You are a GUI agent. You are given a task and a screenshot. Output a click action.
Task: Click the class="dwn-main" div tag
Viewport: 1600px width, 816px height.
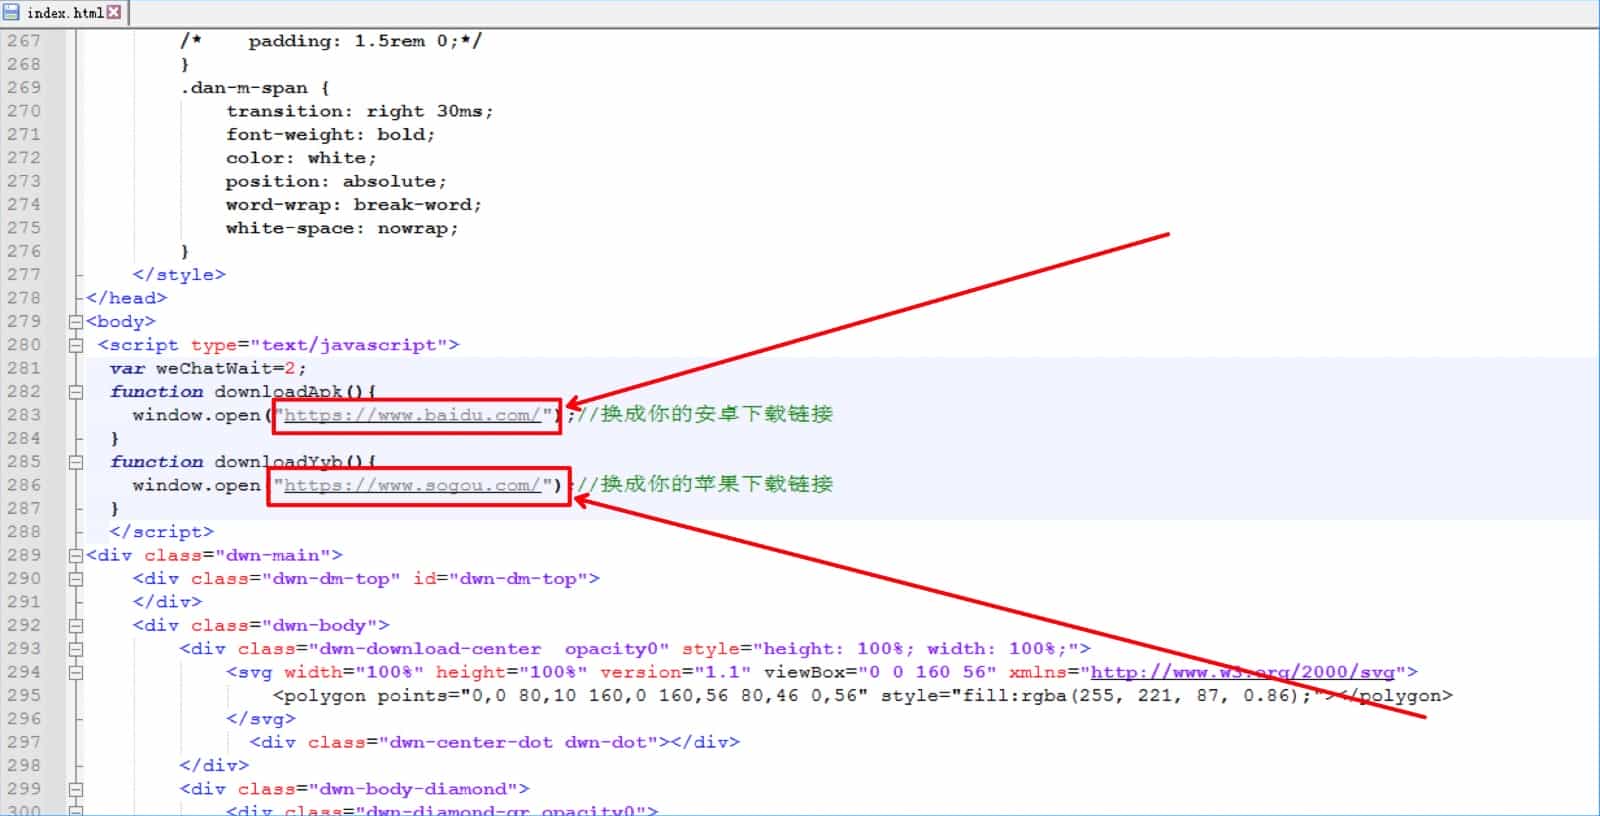tap(214, 555)
